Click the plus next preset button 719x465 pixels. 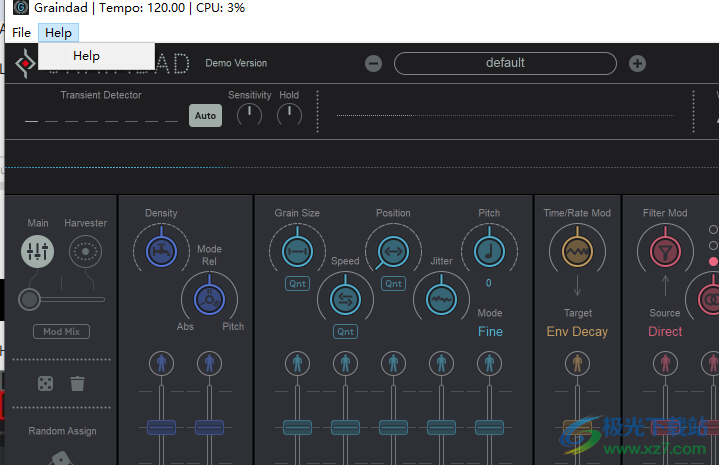point(637,63)
